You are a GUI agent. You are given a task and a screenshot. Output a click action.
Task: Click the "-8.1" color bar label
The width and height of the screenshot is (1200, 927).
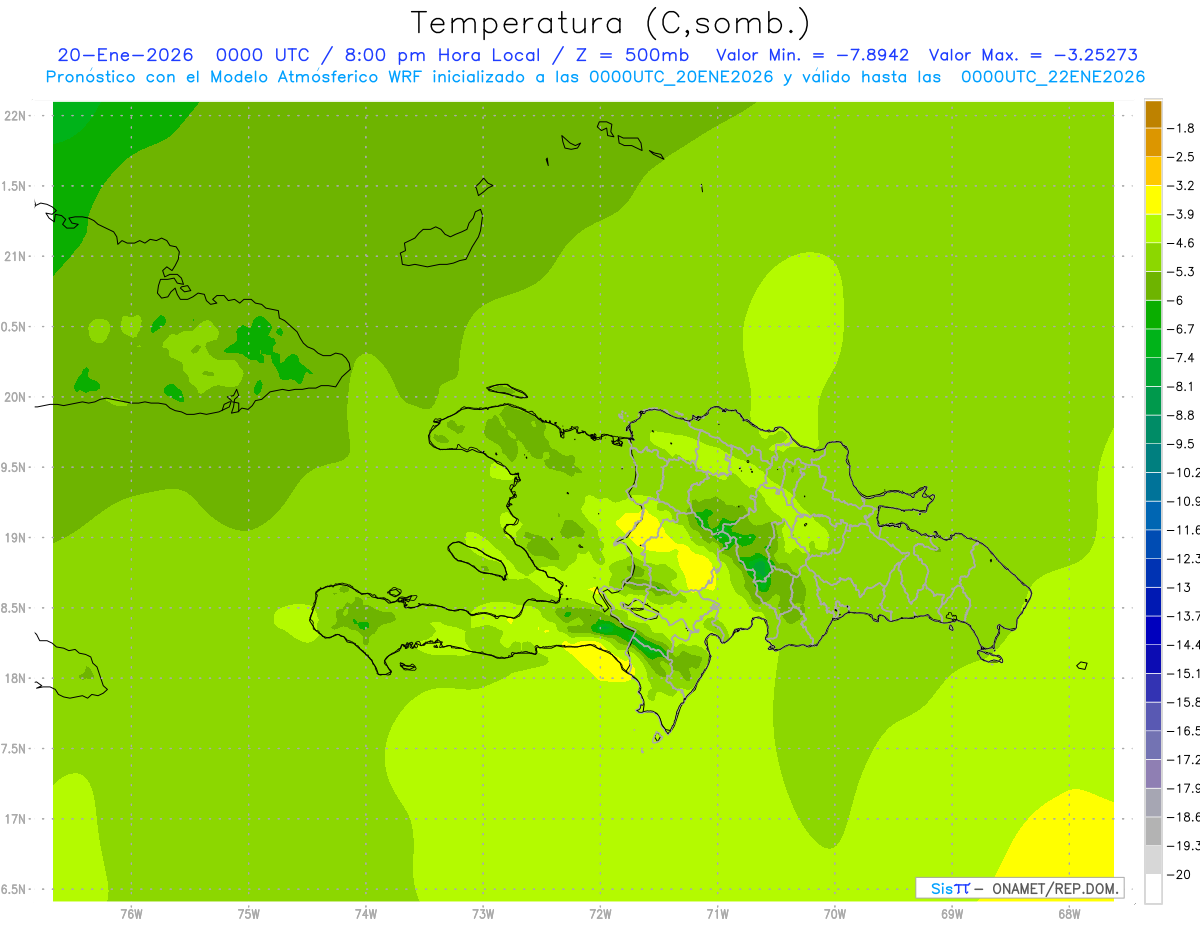[1181, 386]
